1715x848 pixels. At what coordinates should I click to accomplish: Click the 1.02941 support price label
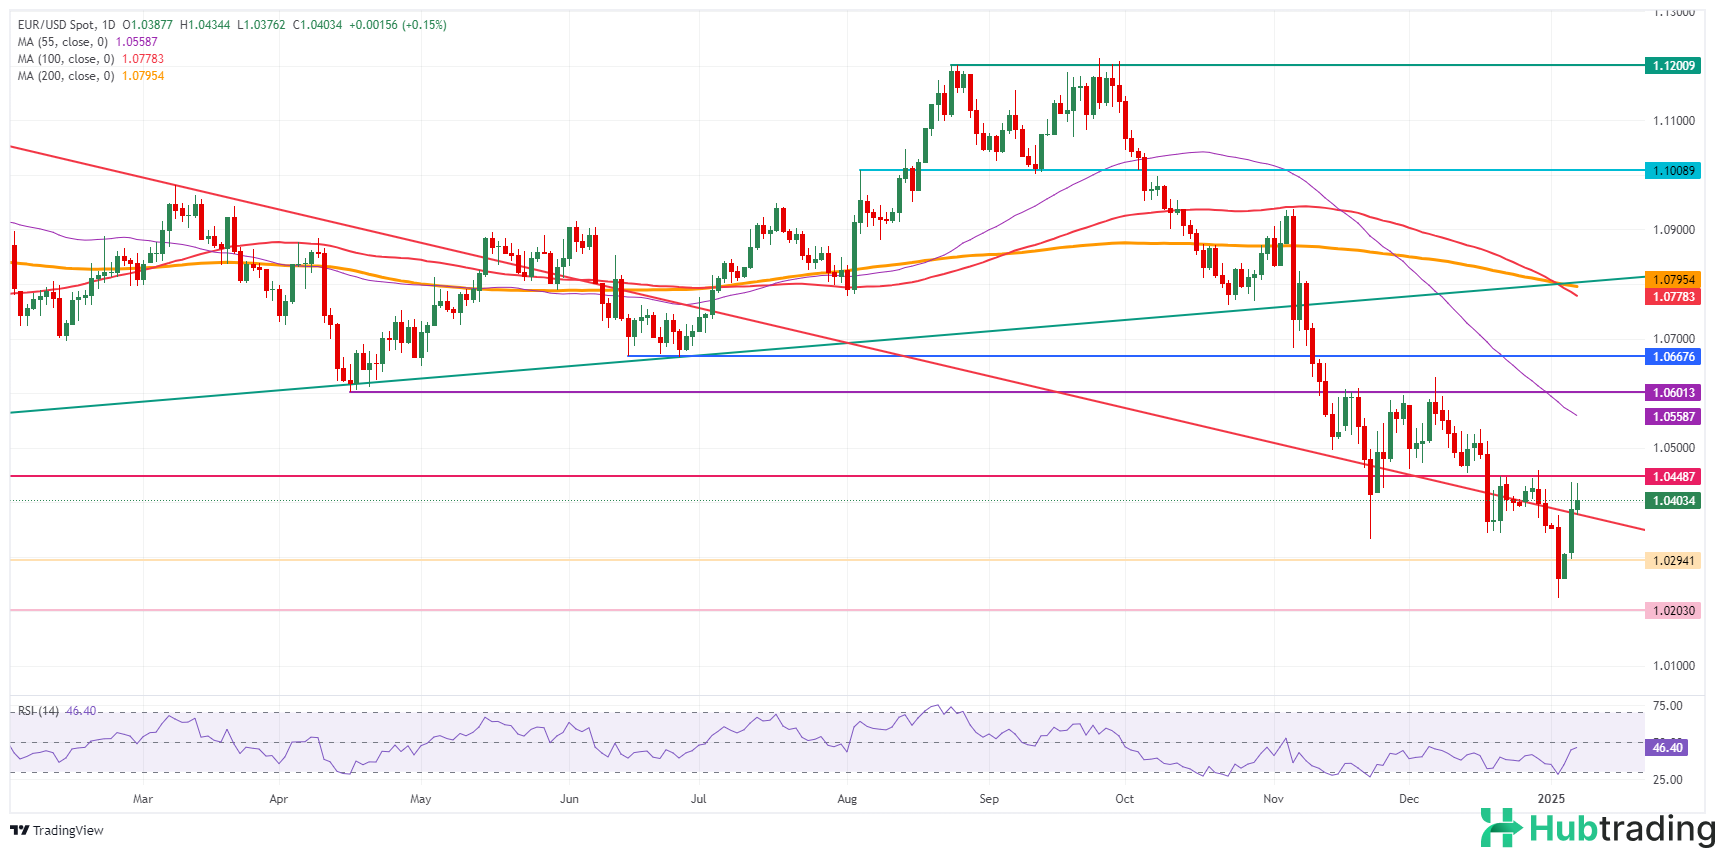click(1672, 561)
